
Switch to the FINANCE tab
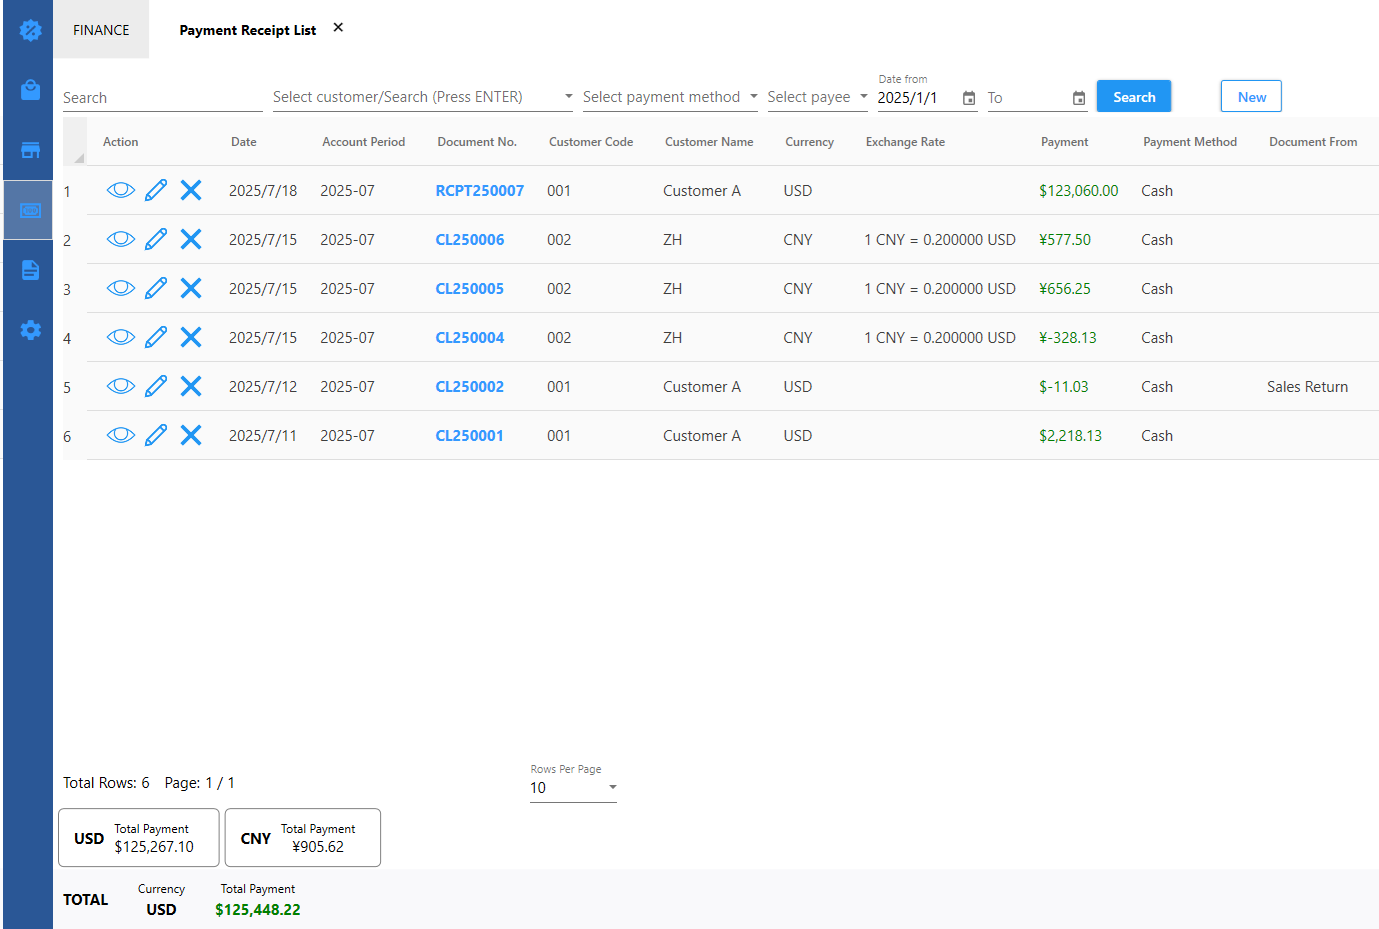tap(101, 30)
